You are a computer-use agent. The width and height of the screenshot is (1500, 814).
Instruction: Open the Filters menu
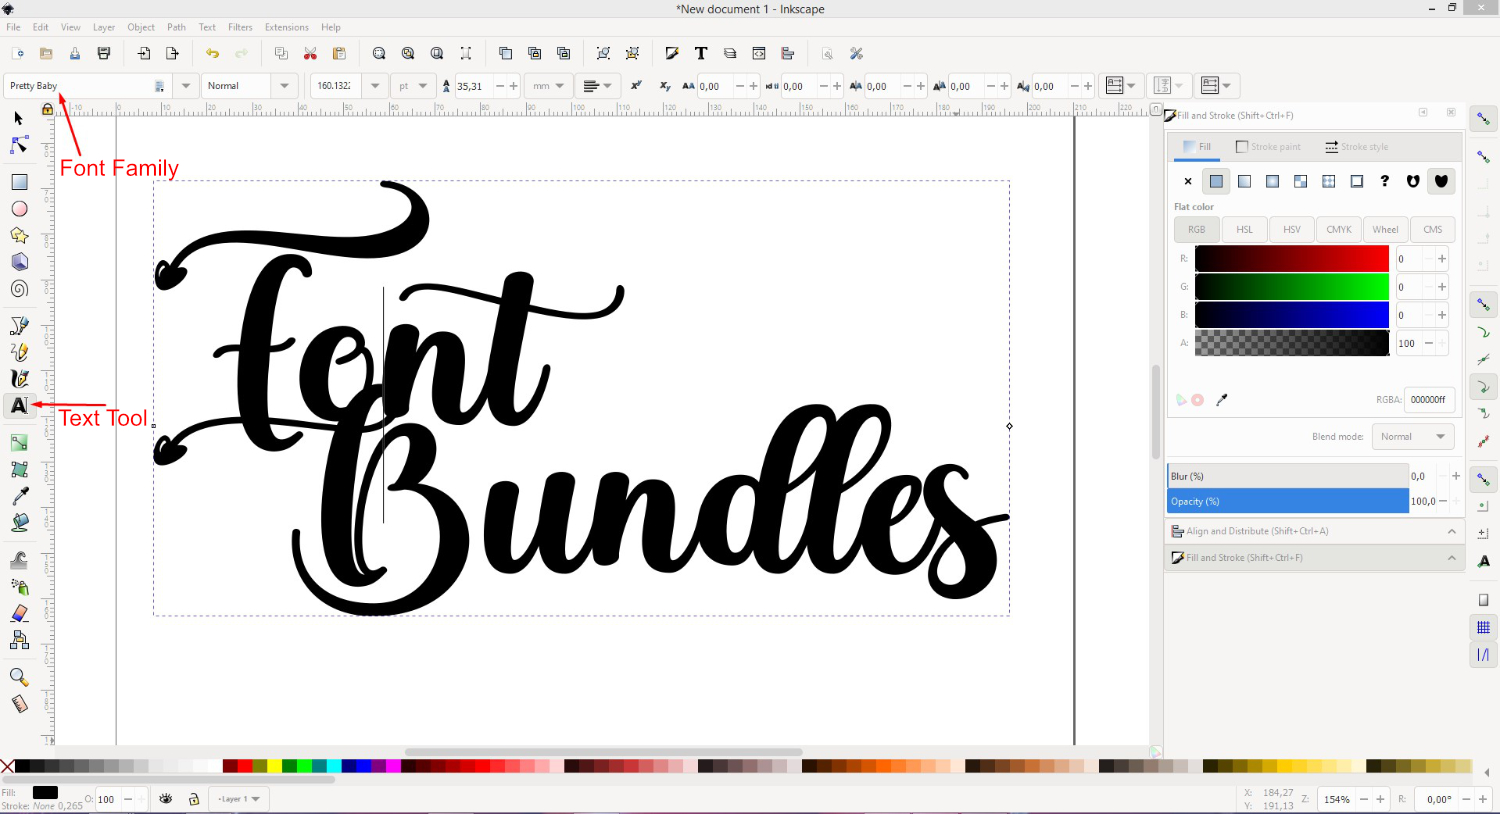coord(240,27)
